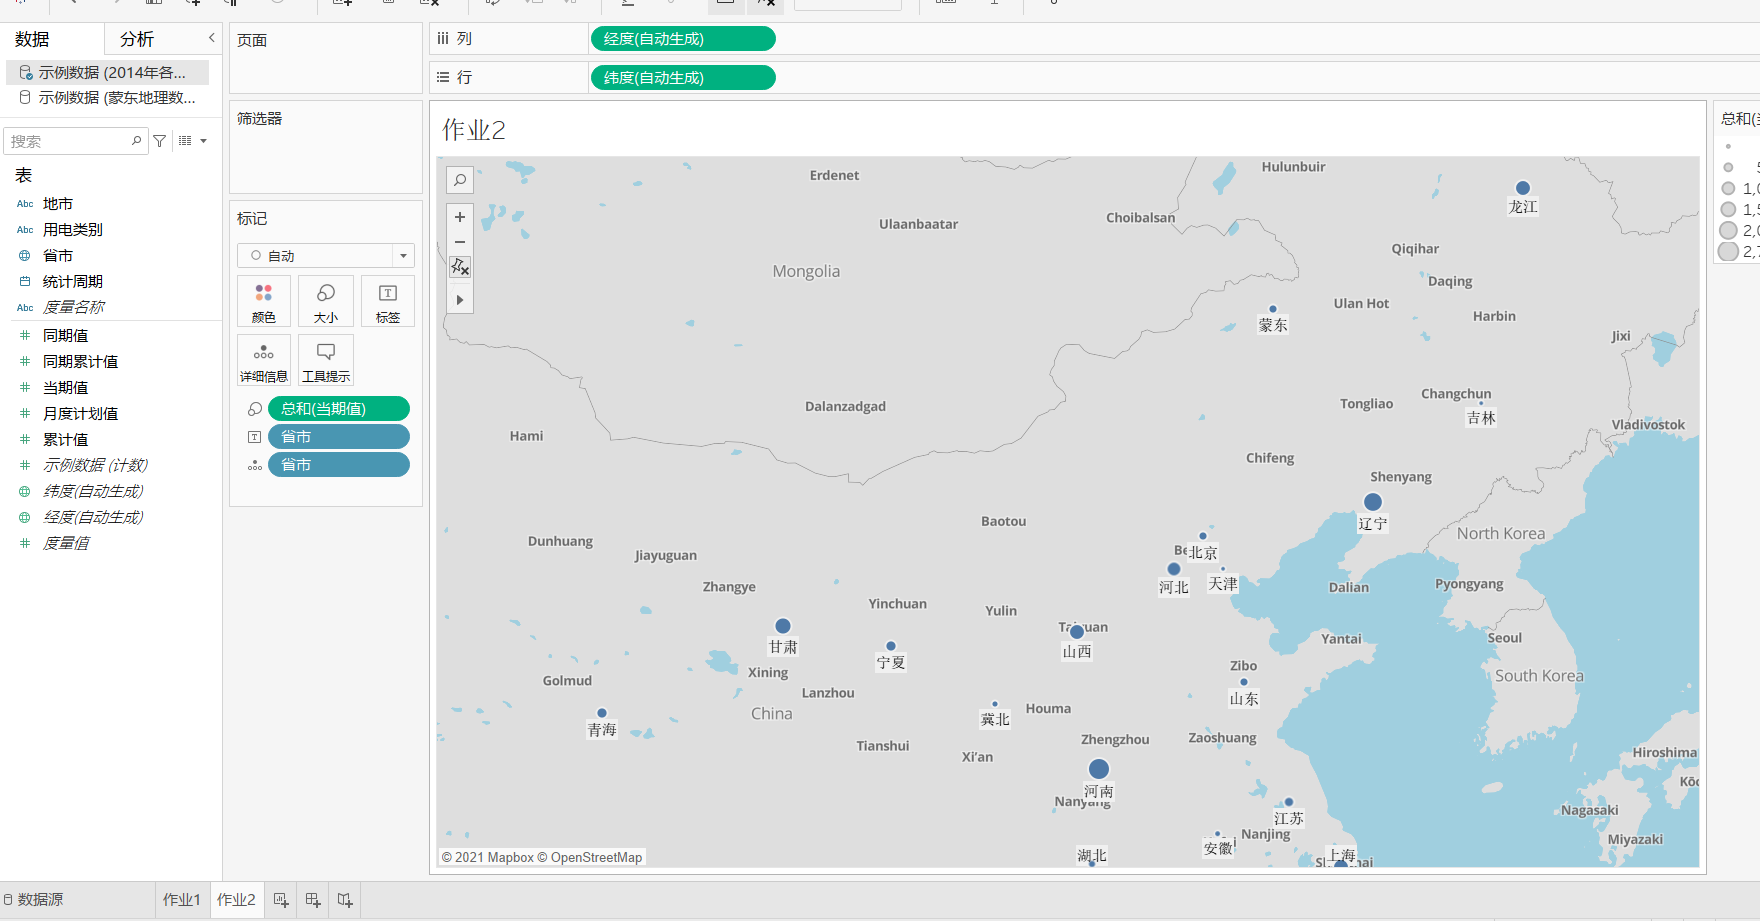Viewport: 1760px width, 921px height.
Task: Select the 度量名称 field
Action: tap(73, 308)
